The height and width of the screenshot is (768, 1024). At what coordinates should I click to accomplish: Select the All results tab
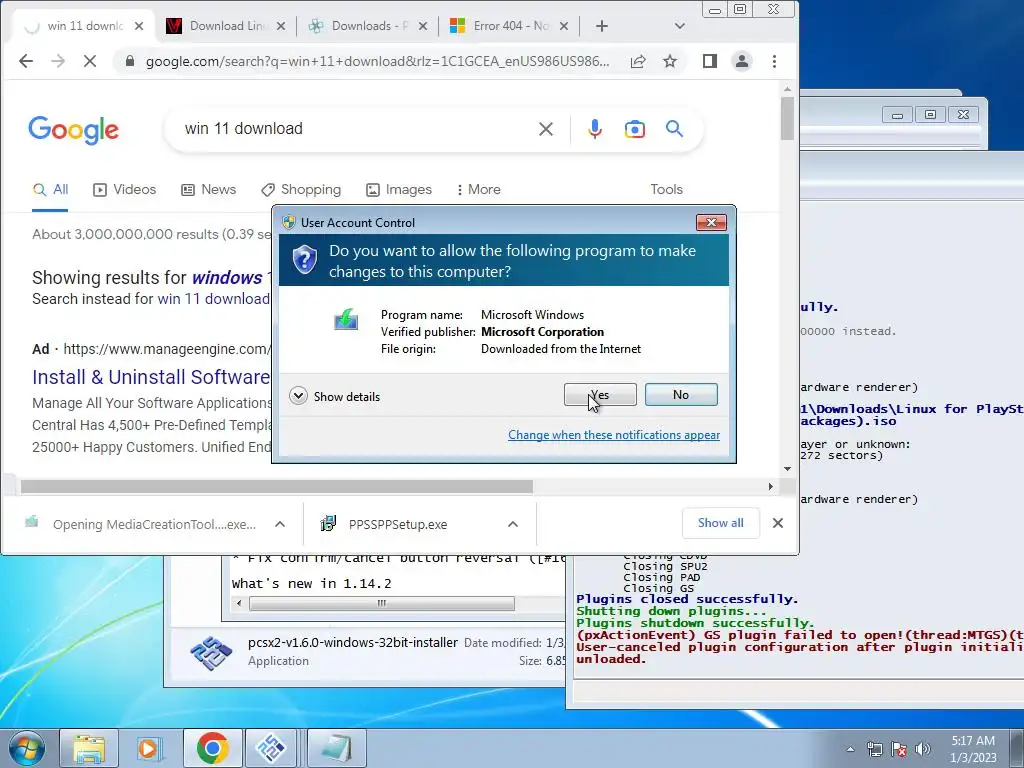tap(50, 189)
